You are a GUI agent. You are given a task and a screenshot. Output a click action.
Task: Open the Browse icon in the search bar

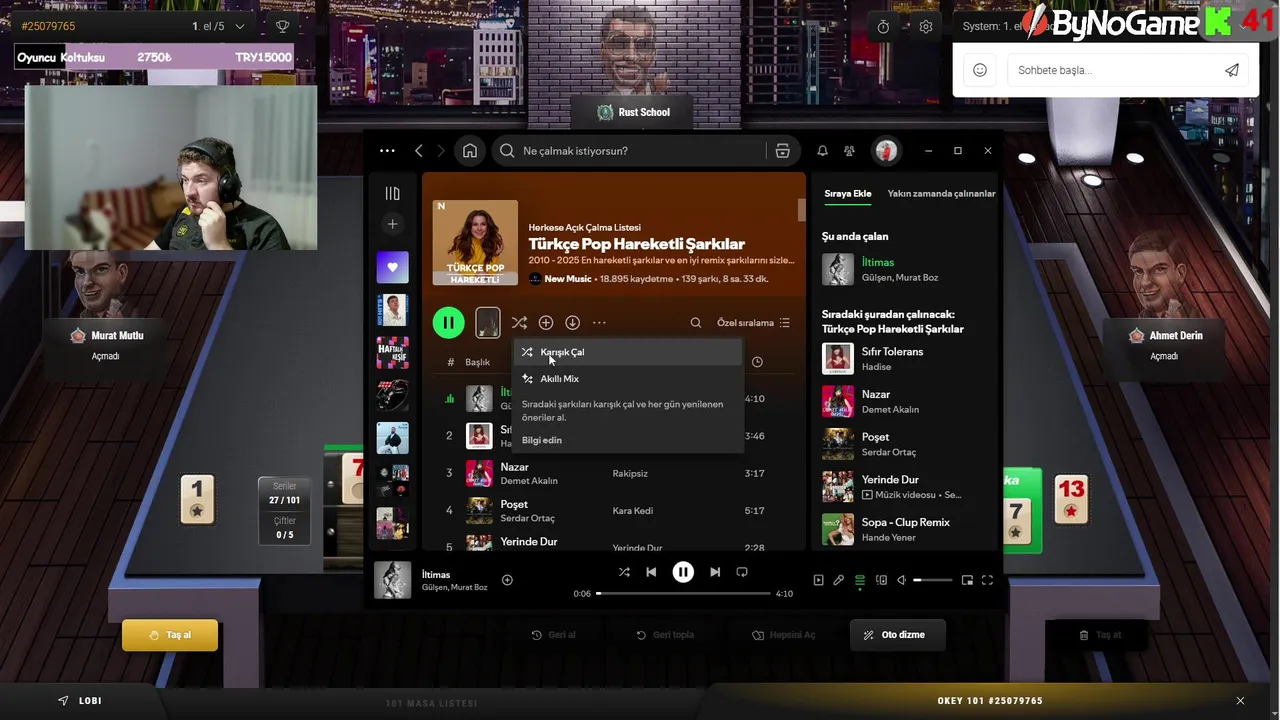tap(783, 151)
